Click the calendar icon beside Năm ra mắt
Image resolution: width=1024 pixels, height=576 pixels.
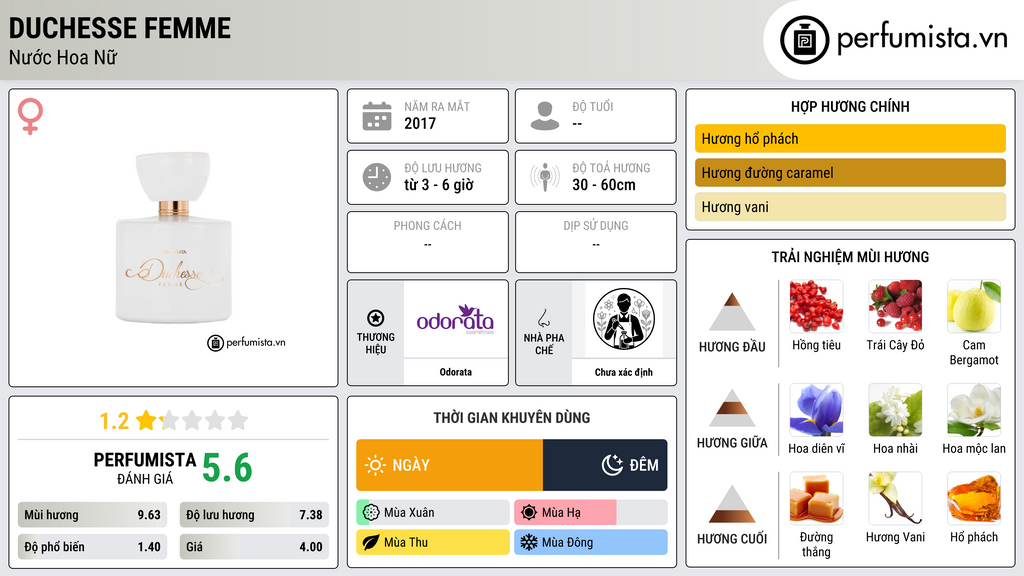[377, 116]
